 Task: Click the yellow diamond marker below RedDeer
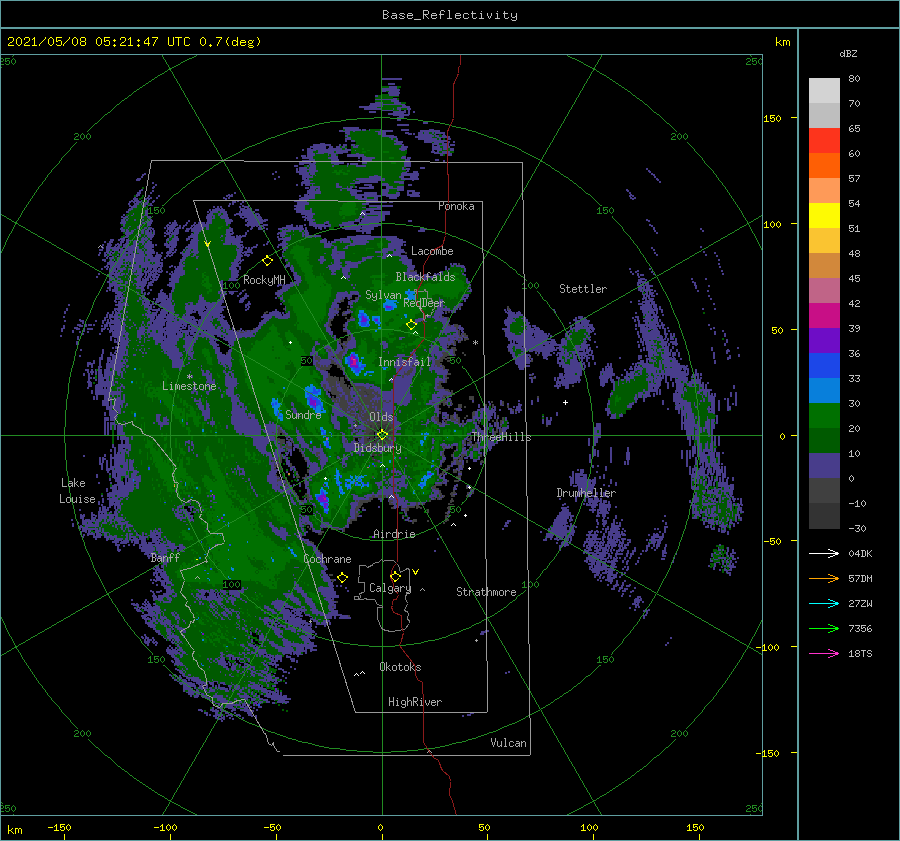[x=411, y=325]
